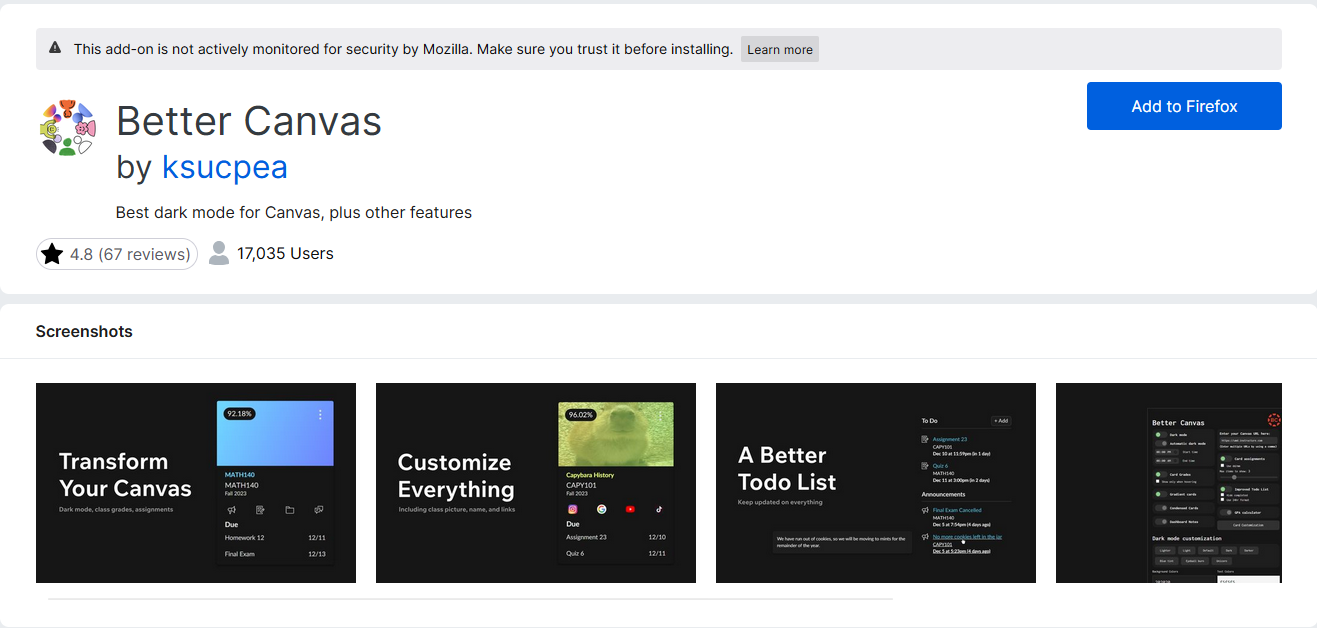Click the files folder icon on MATH140 card
Image resolution: width=1317 pixels, height=628 pixels.
click(291, 510)
